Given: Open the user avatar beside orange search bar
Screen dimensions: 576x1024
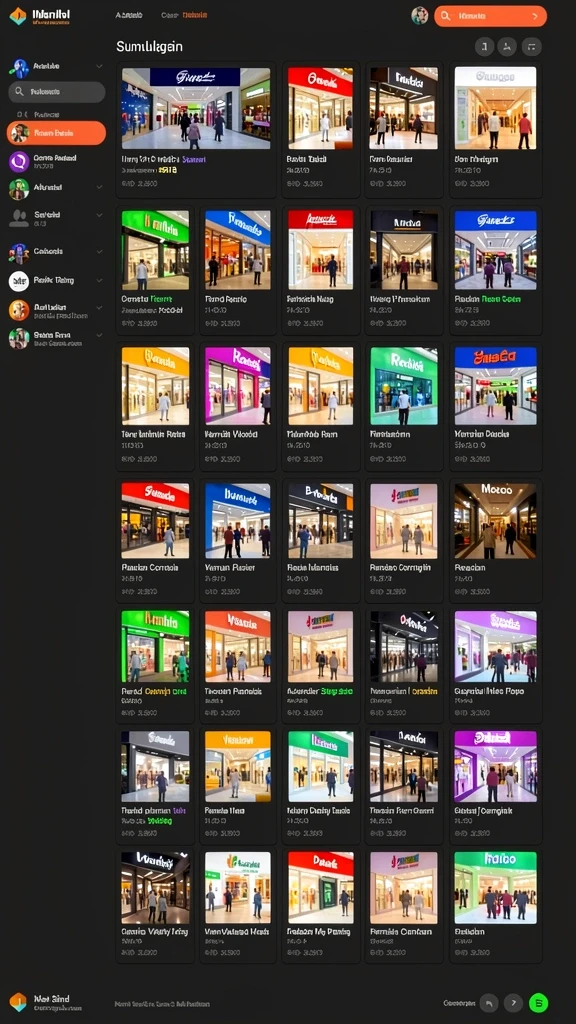Looking at the screenshot, I should pos(420,16).
